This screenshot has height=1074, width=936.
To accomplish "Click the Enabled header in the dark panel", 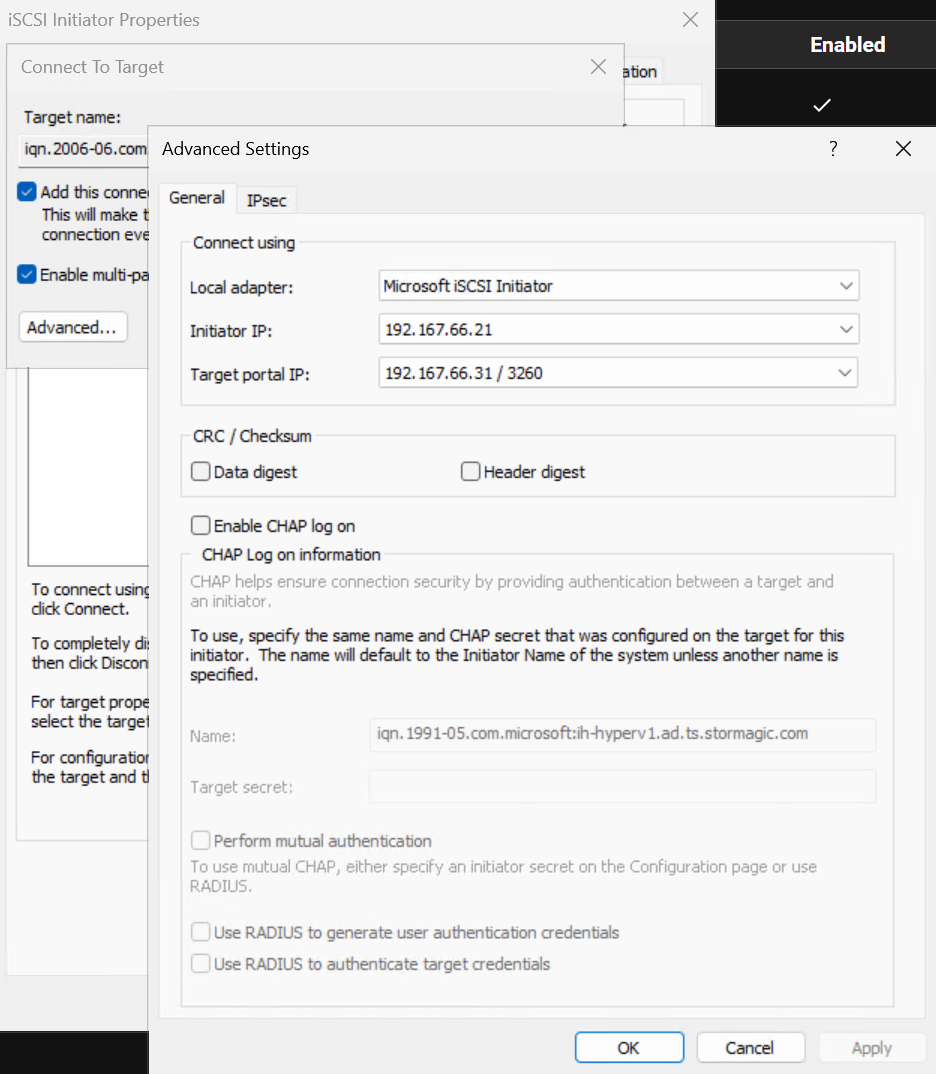I will point(848,45).
